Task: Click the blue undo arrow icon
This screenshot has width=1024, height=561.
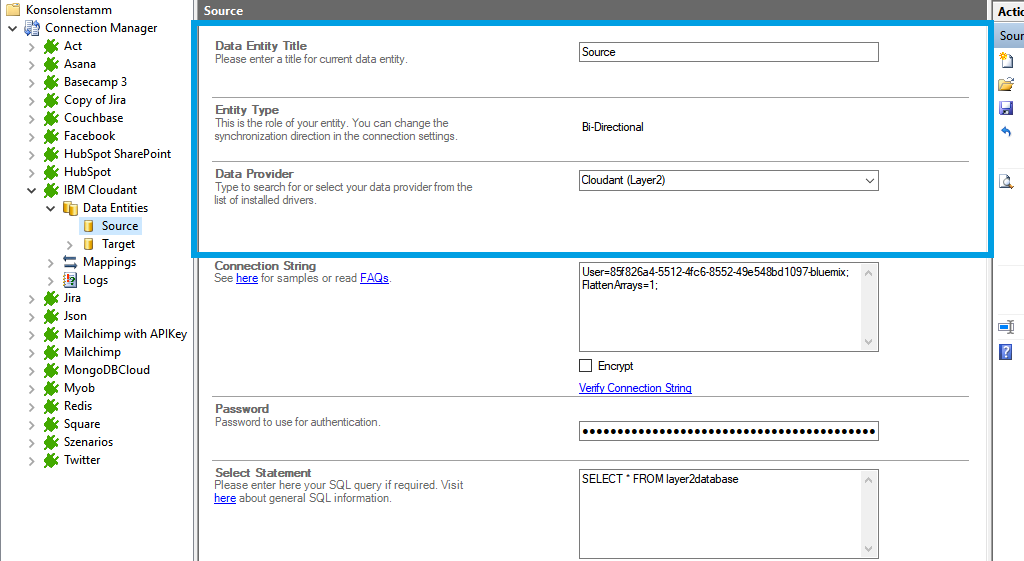Action: click(1006, 132)
